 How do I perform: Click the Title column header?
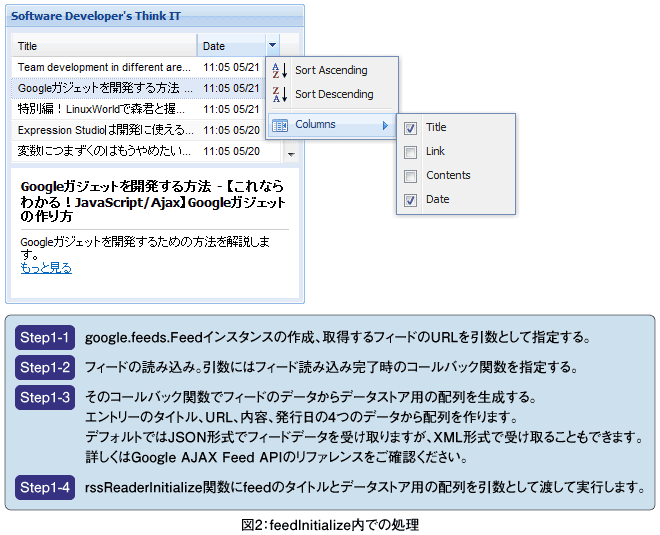click(104, 45)
